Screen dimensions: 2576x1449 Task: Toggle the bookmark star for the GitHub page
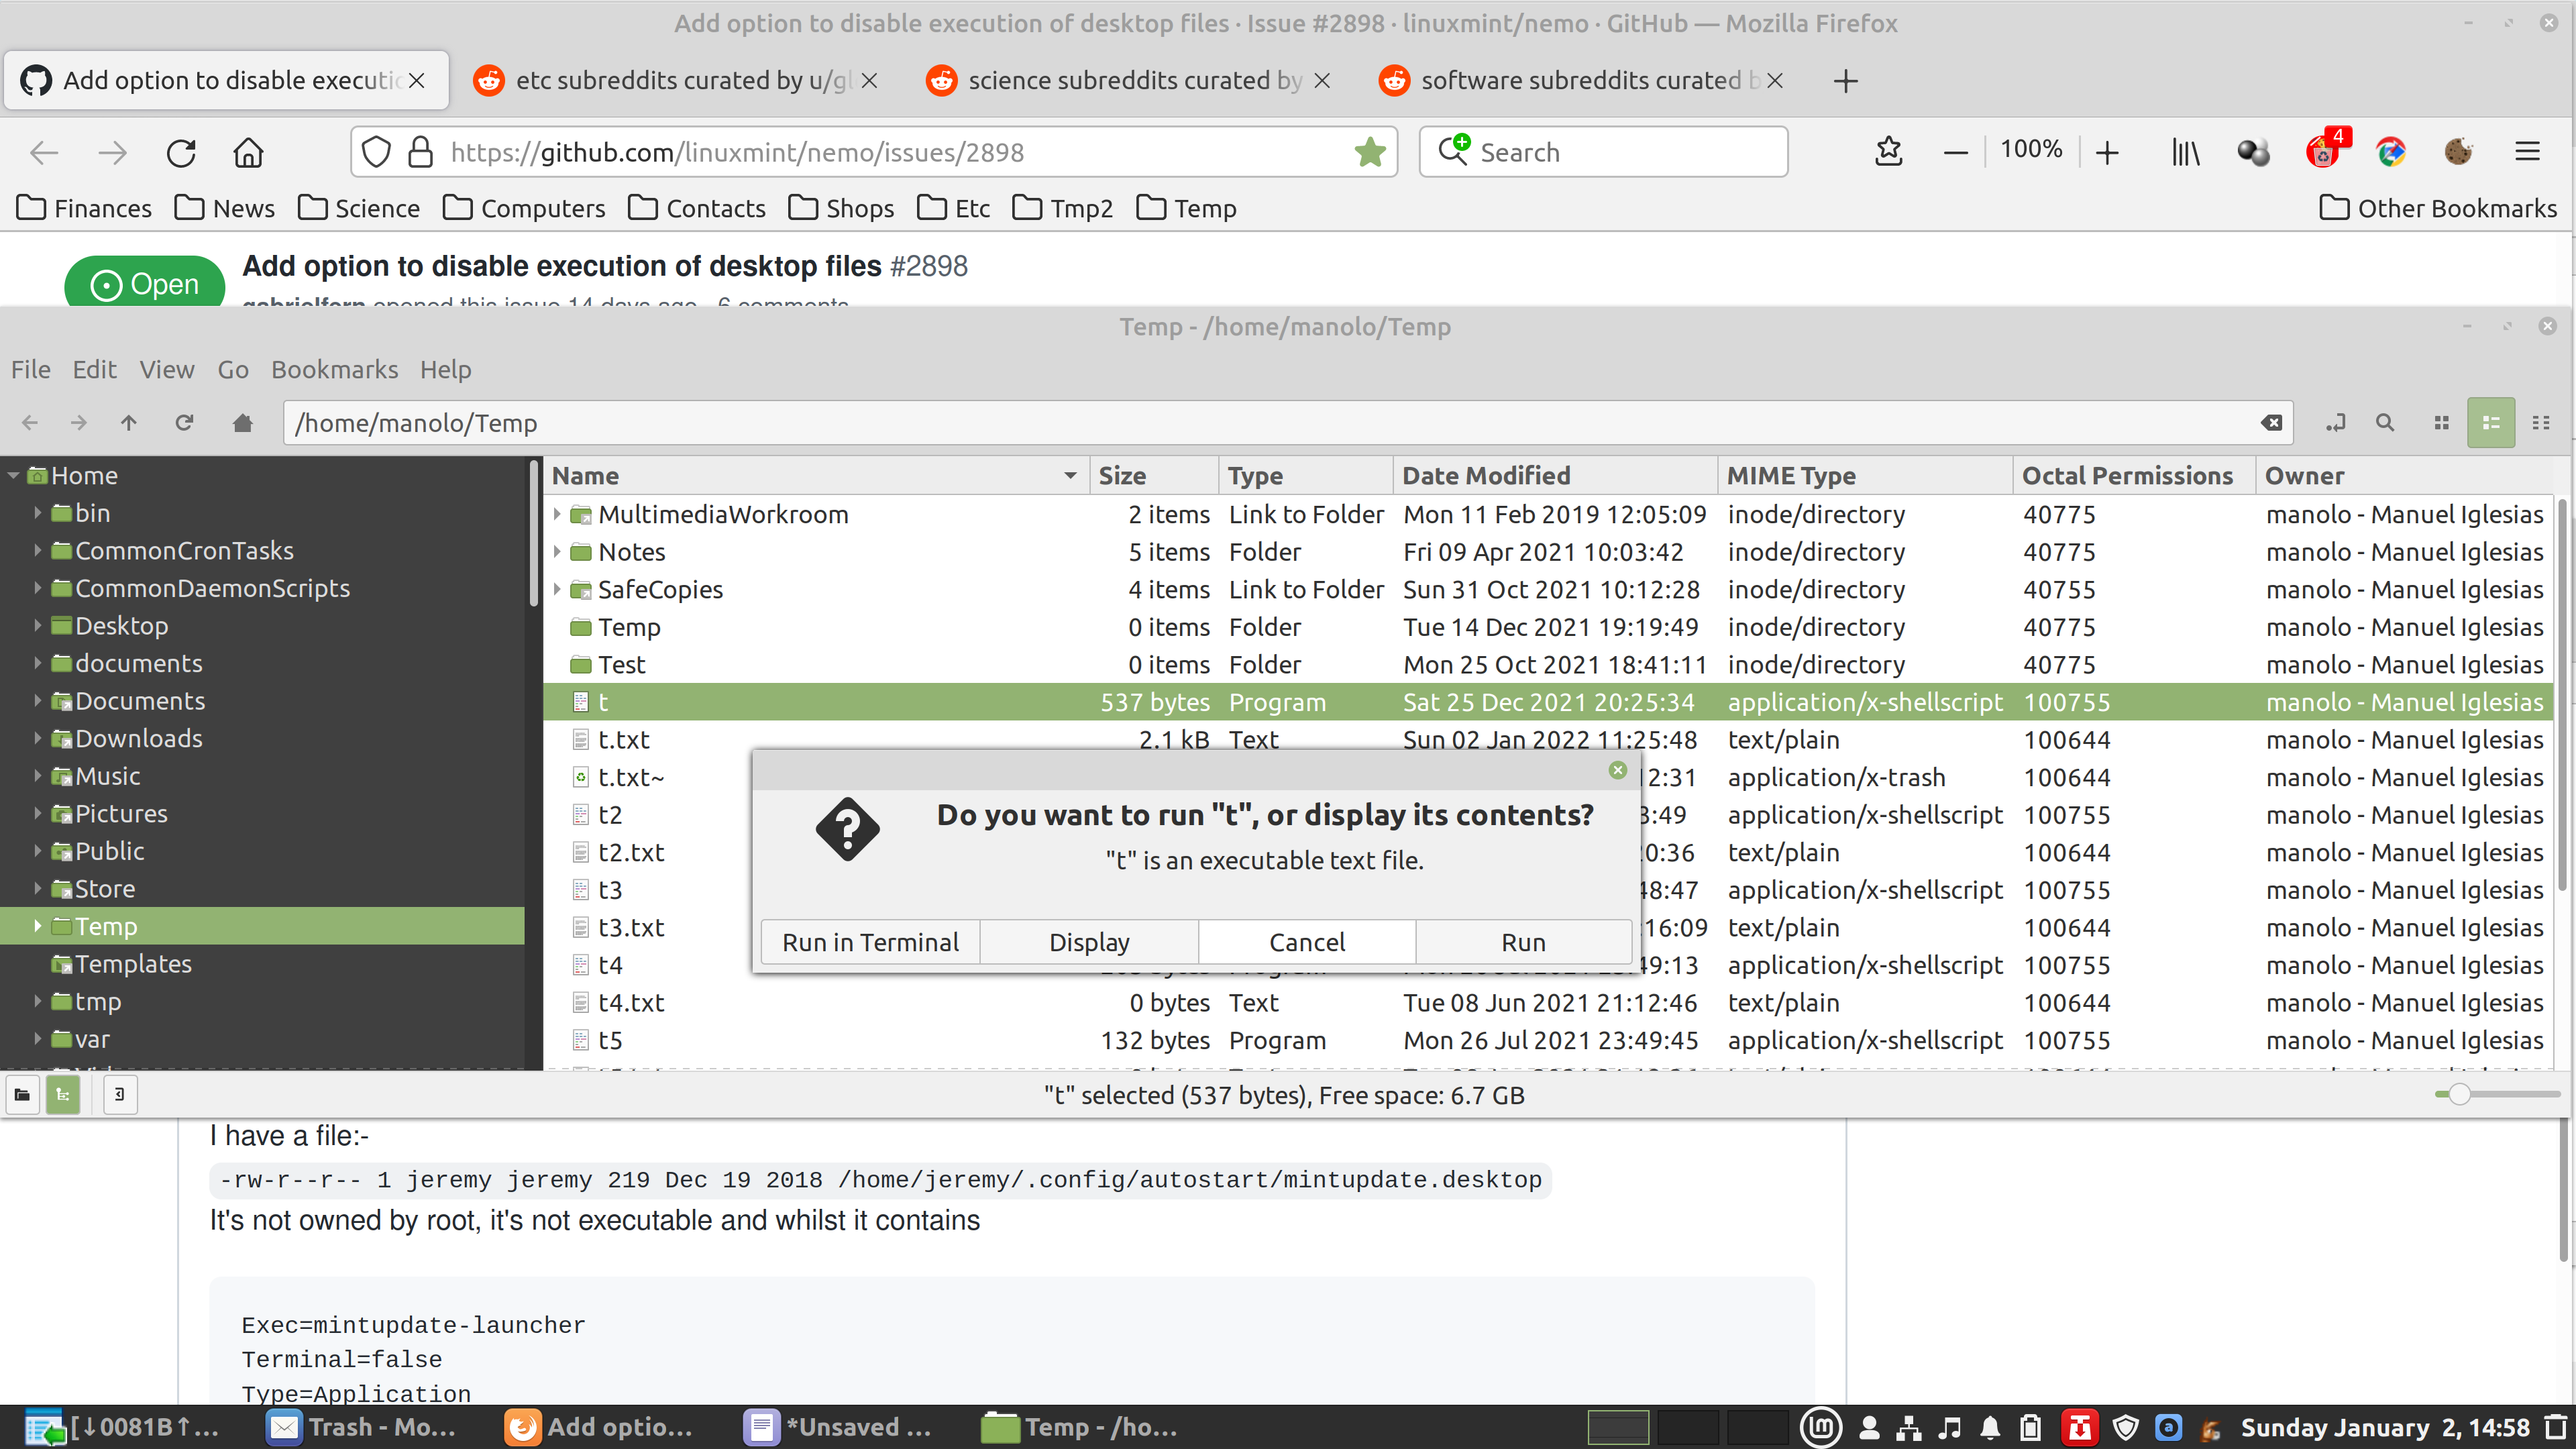point(1370,152)
